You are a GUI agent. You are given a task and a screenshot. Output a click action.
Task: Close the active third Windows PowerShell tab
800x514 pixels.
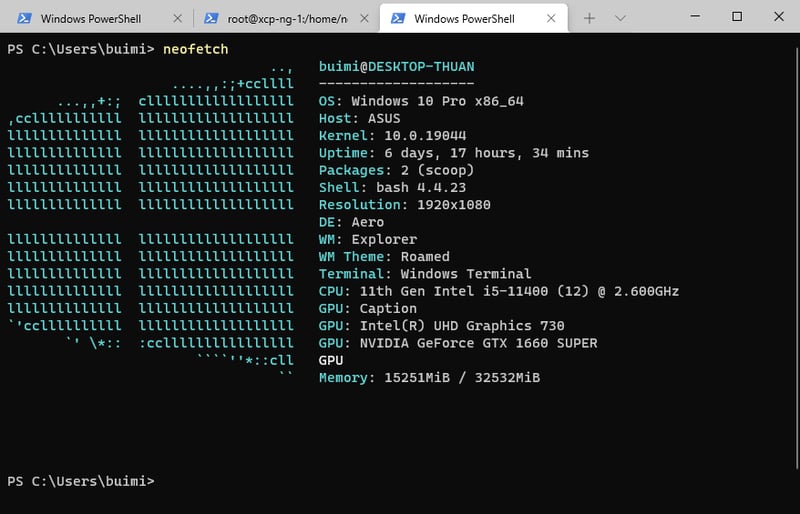pos(551,18)
